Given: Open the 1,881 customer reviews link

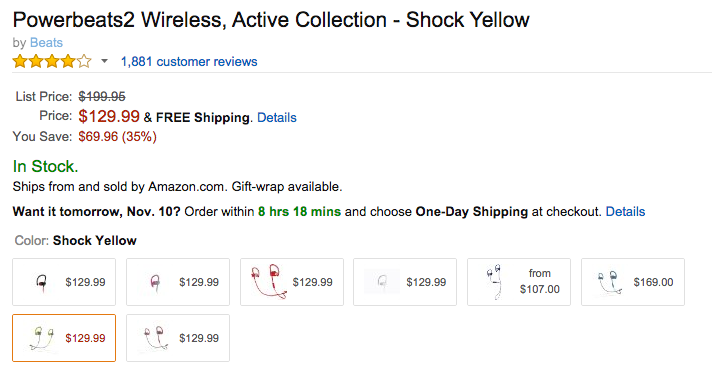Looking at the screenshot, I should click(189, 61).
